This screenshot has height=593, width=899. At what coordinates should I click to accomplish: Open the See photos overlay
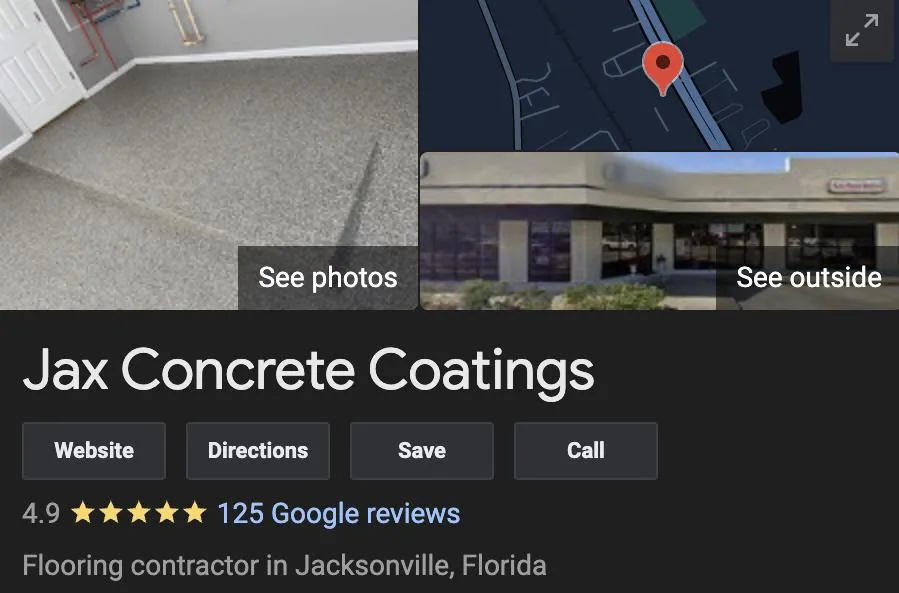(327, 278)
